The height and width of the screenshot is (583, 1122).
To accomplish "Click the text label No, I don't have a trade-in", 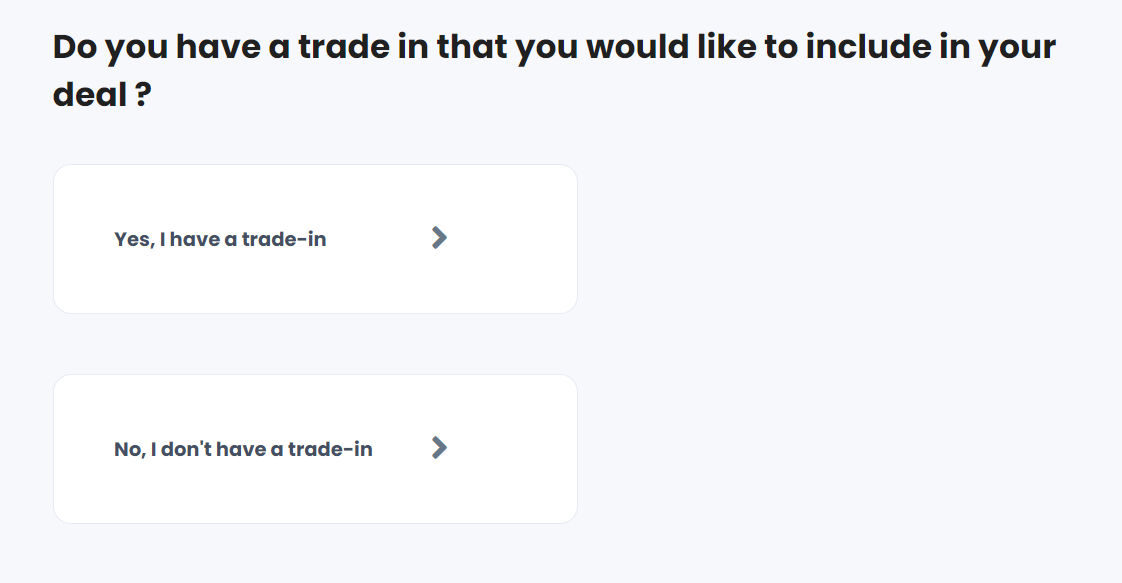I will (242, 448).
